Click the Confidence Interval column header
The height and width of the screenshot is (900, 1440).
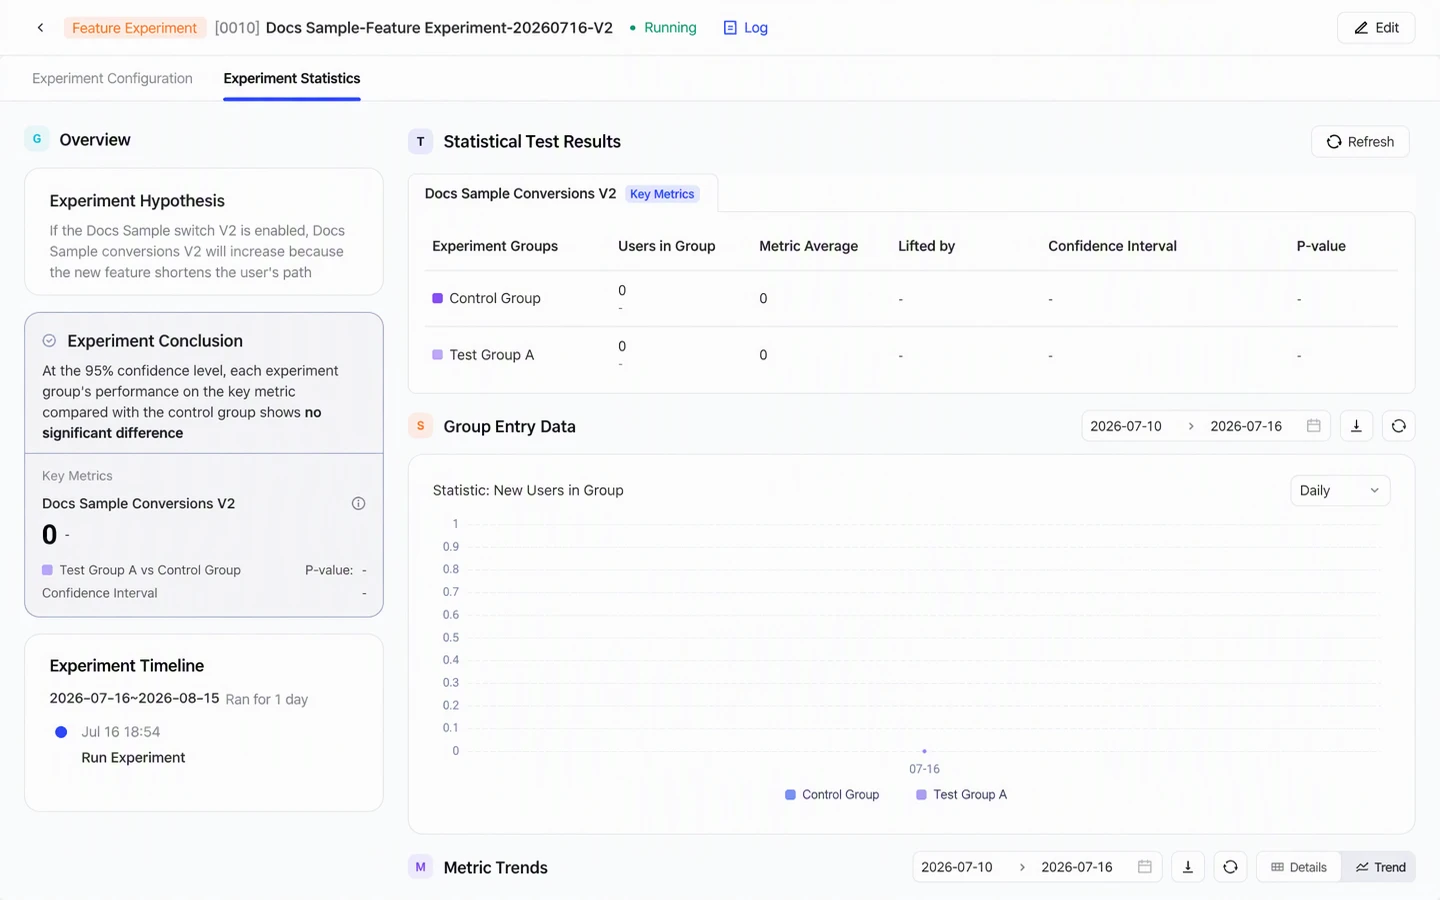pos(1112,246)
